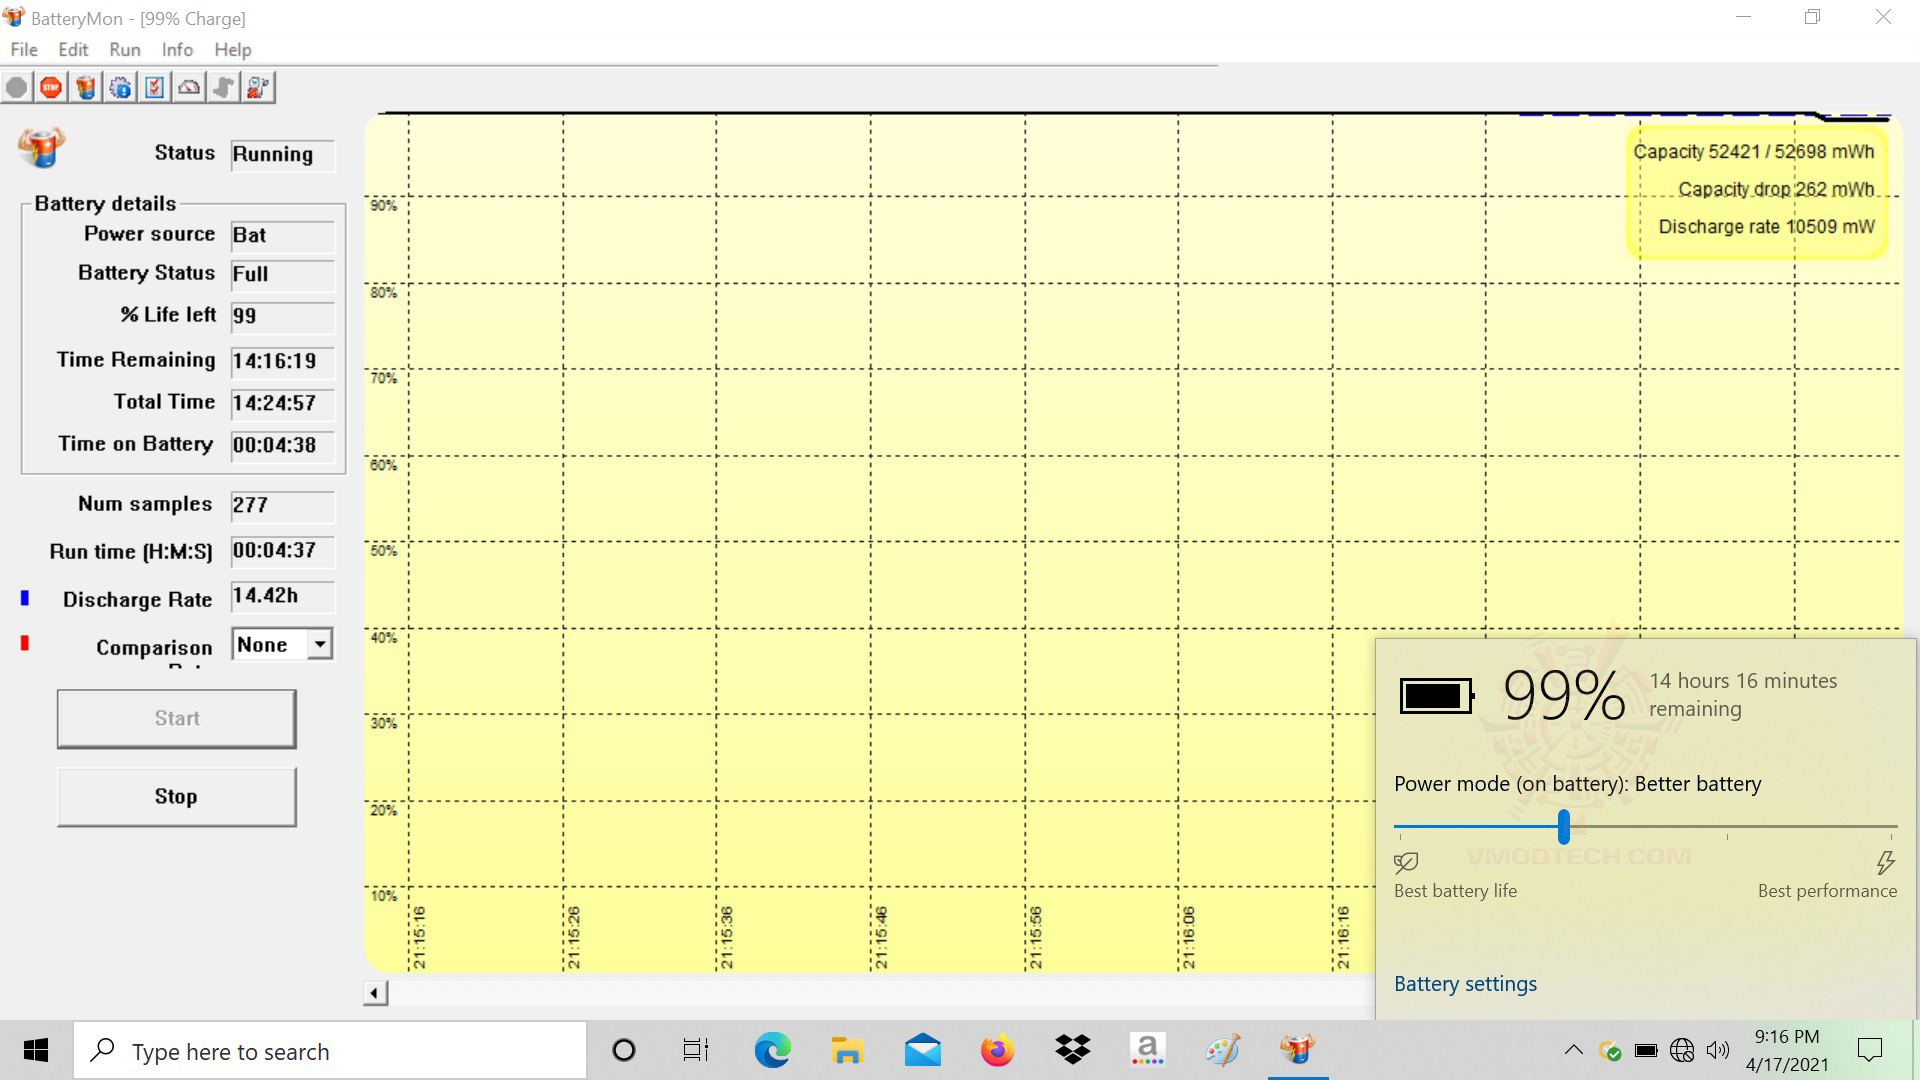This screenshot has height=1080, width=1920.
Task: Expand the Comparison Rate dropdown
Action: [x=319, y=645]
